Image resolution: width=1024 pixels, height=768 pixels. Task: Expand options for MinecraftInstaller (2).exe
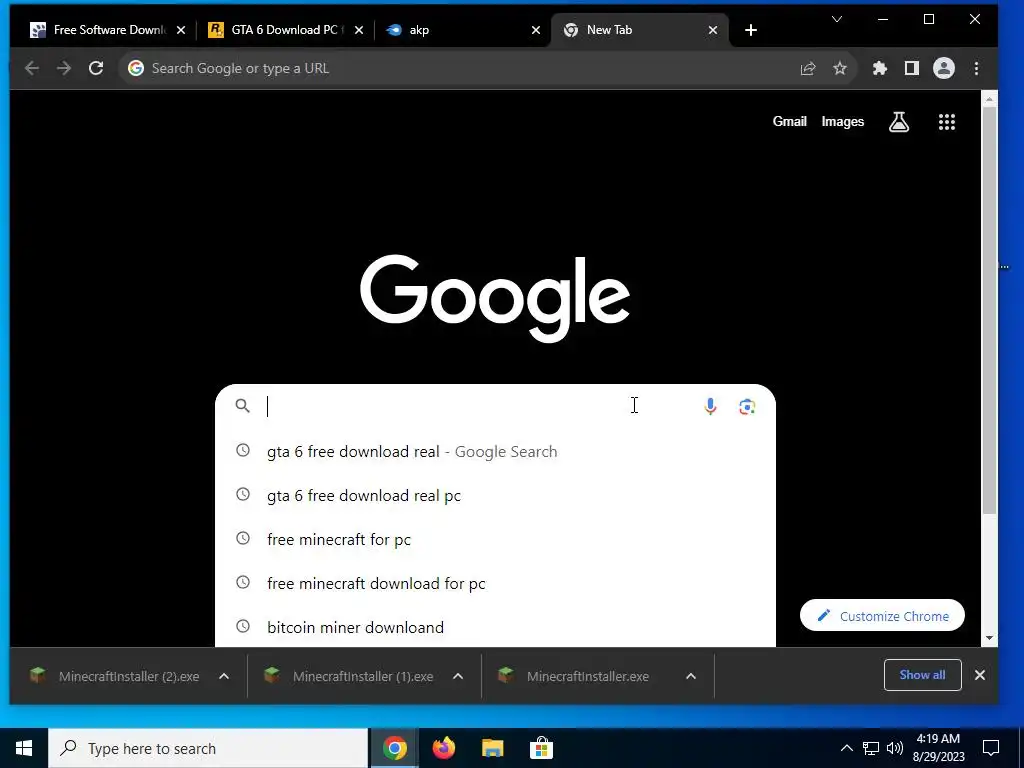(224, 676)
